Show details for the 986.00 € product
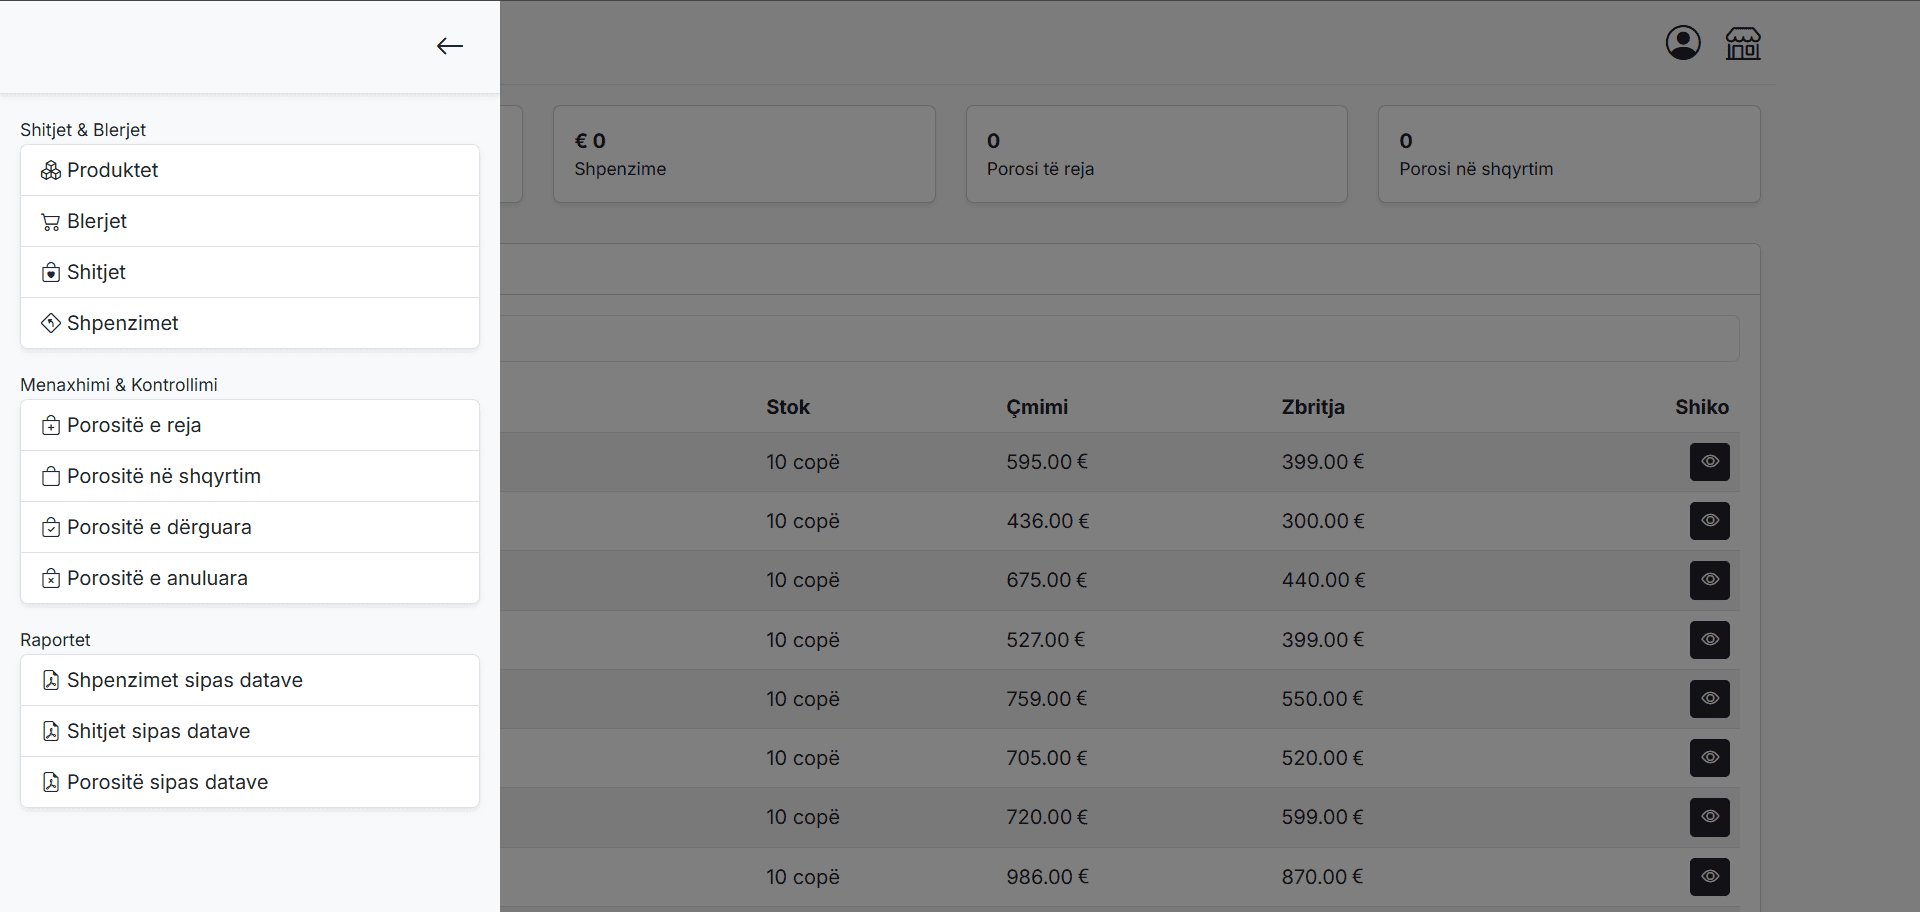 click(x=1709, y=877)
